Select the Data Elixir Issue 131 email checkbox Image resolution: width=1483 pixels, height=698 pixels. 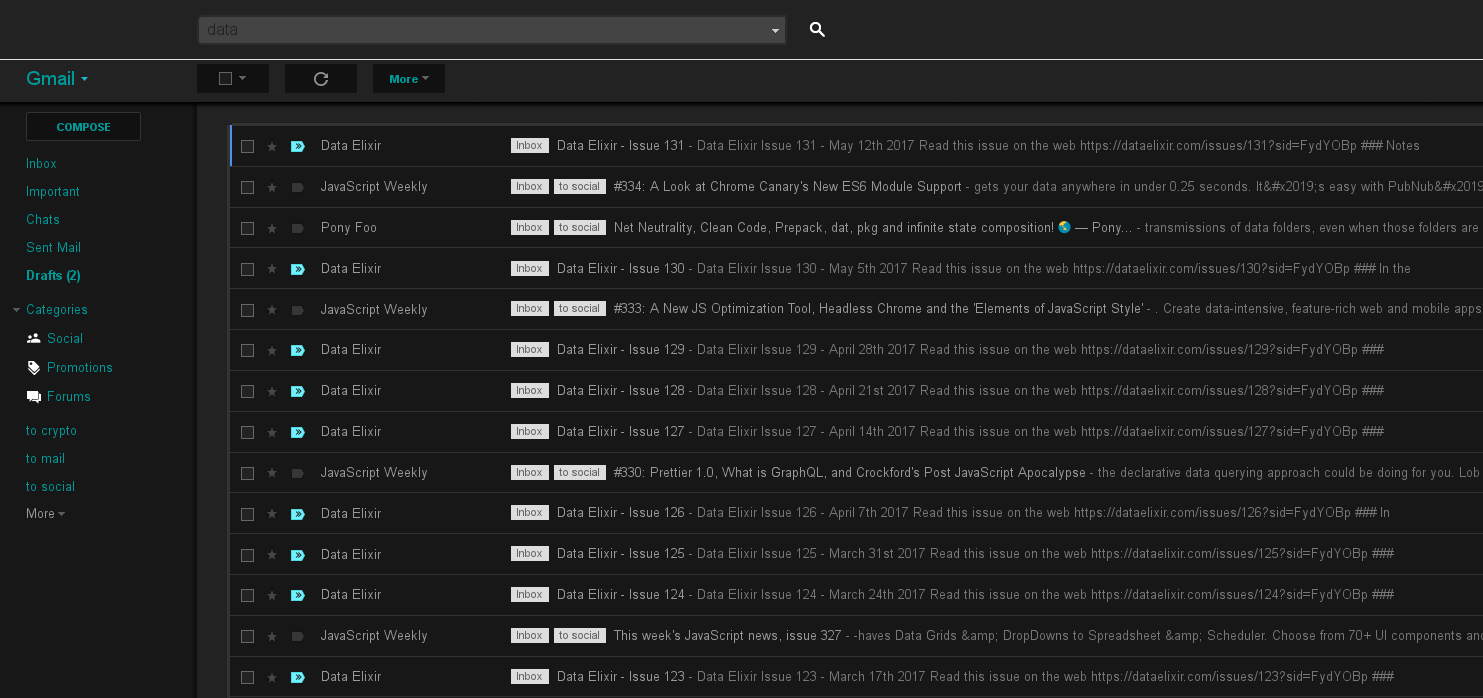pyautogui.click(x=247, y=146)
